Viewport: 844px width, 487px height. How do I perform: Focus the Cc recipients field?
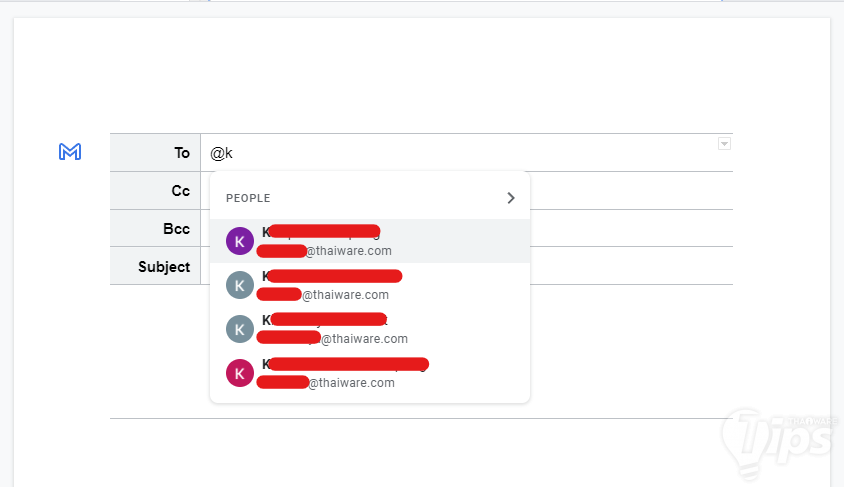(x=630, y=191)
